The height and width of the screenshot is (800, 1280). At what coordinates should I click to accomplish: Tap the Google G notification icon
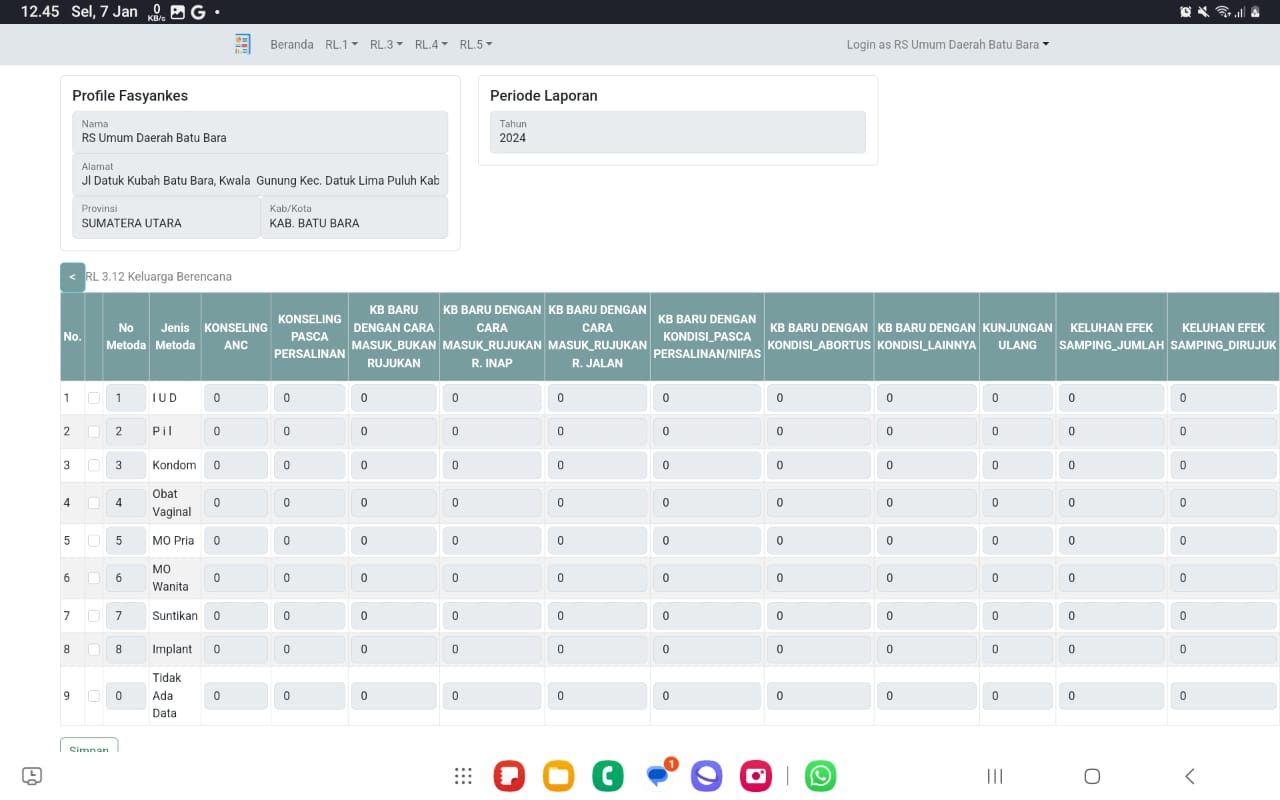(198, 12)
